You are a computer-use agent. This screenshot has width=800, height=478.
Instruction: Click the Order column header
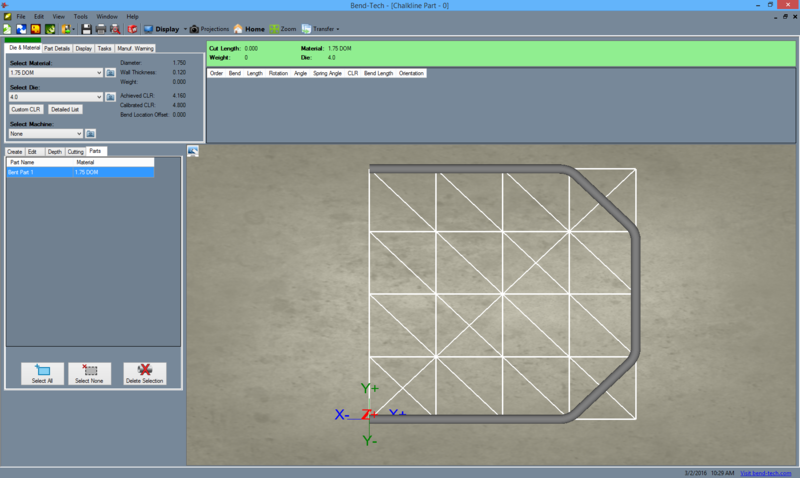click(216, 73)
